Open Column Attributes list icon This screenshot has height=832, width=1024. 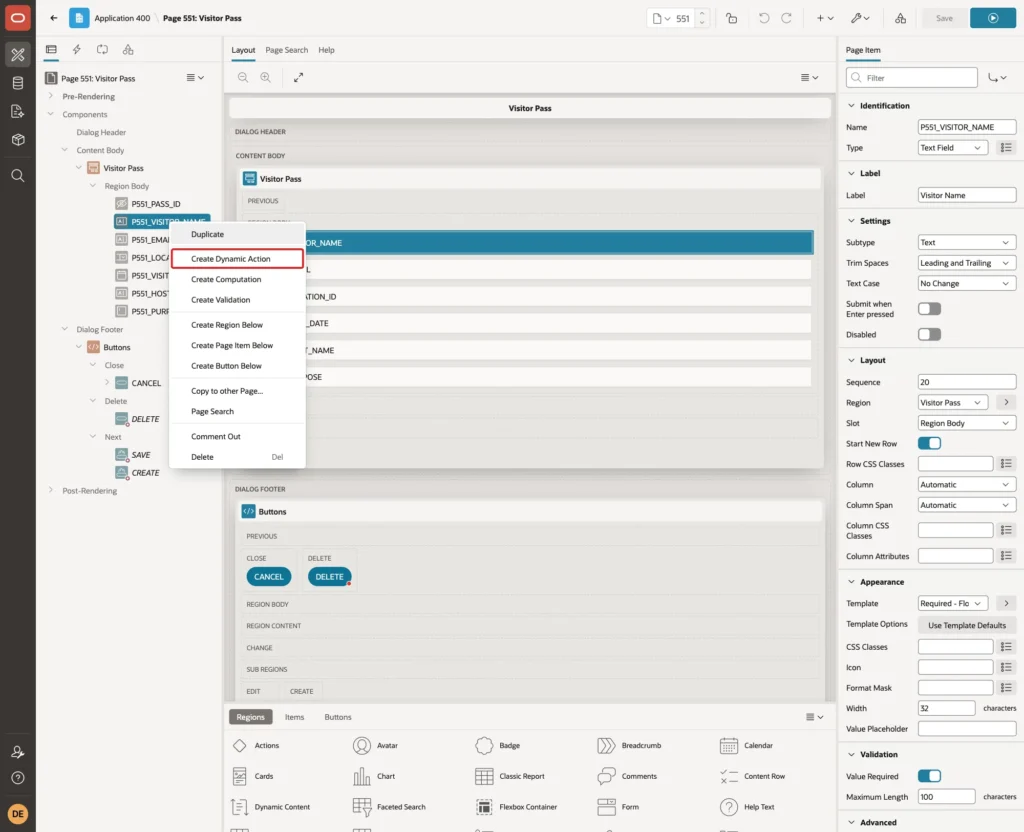[1006, 556]
